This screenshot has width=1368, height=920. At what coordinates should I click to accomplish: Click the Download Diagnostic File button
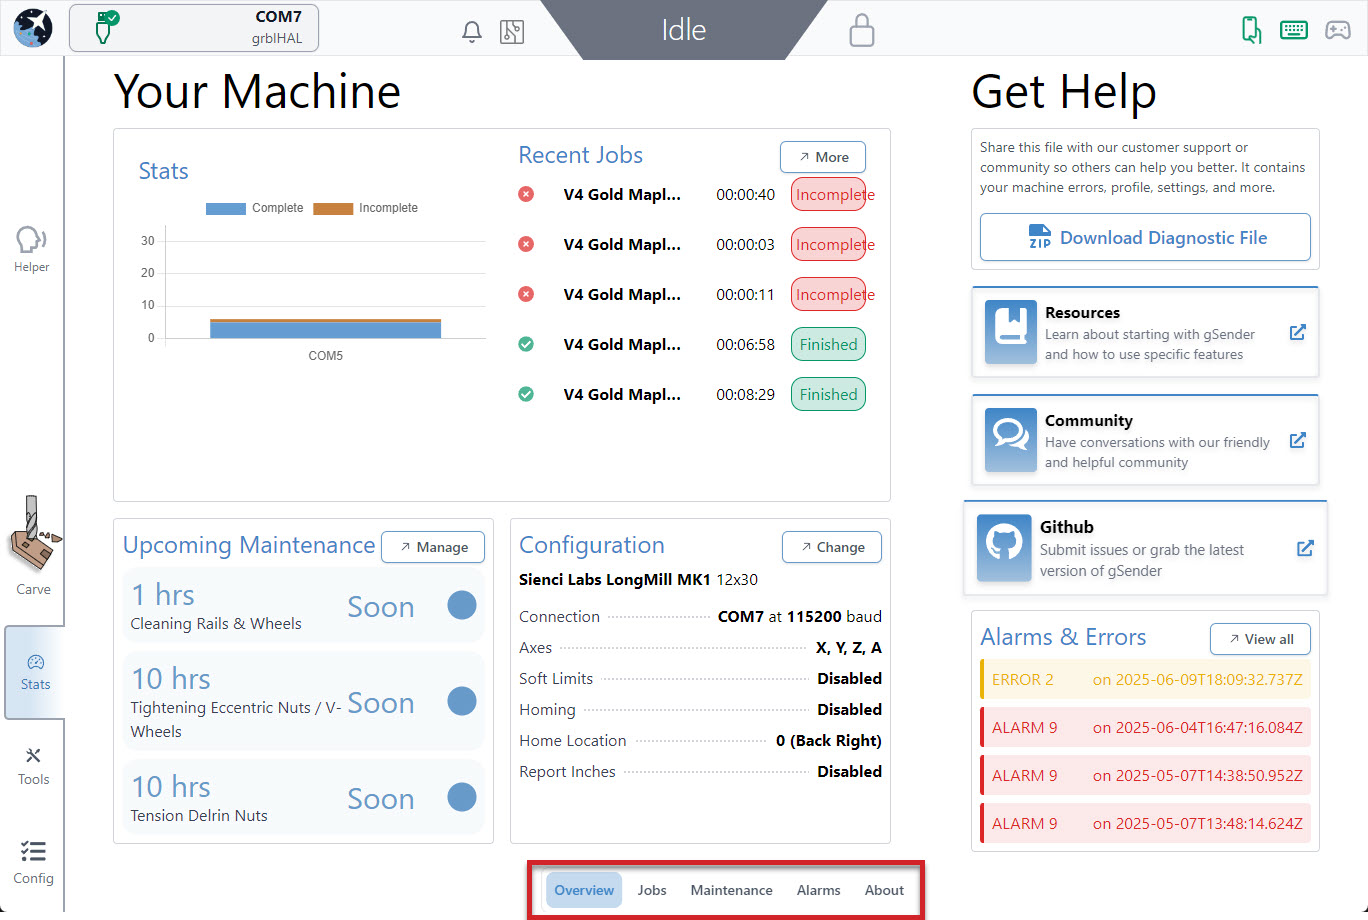coord(1145,237)
